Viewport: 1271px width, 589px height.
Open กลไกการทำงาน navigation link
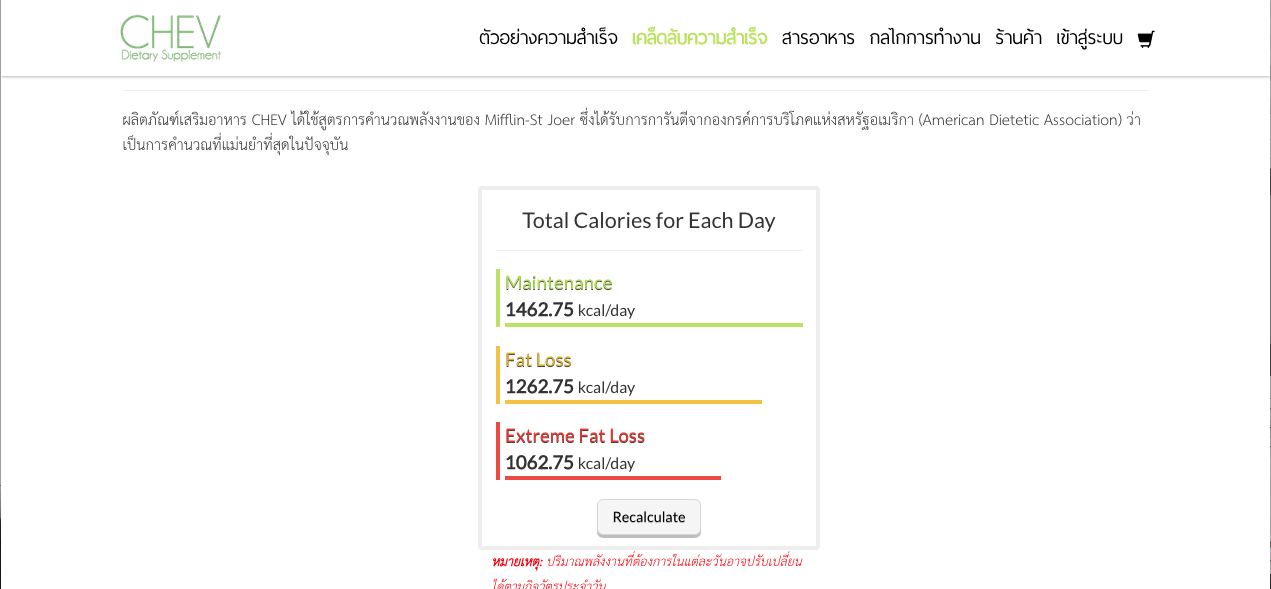(x=925, y=38)
